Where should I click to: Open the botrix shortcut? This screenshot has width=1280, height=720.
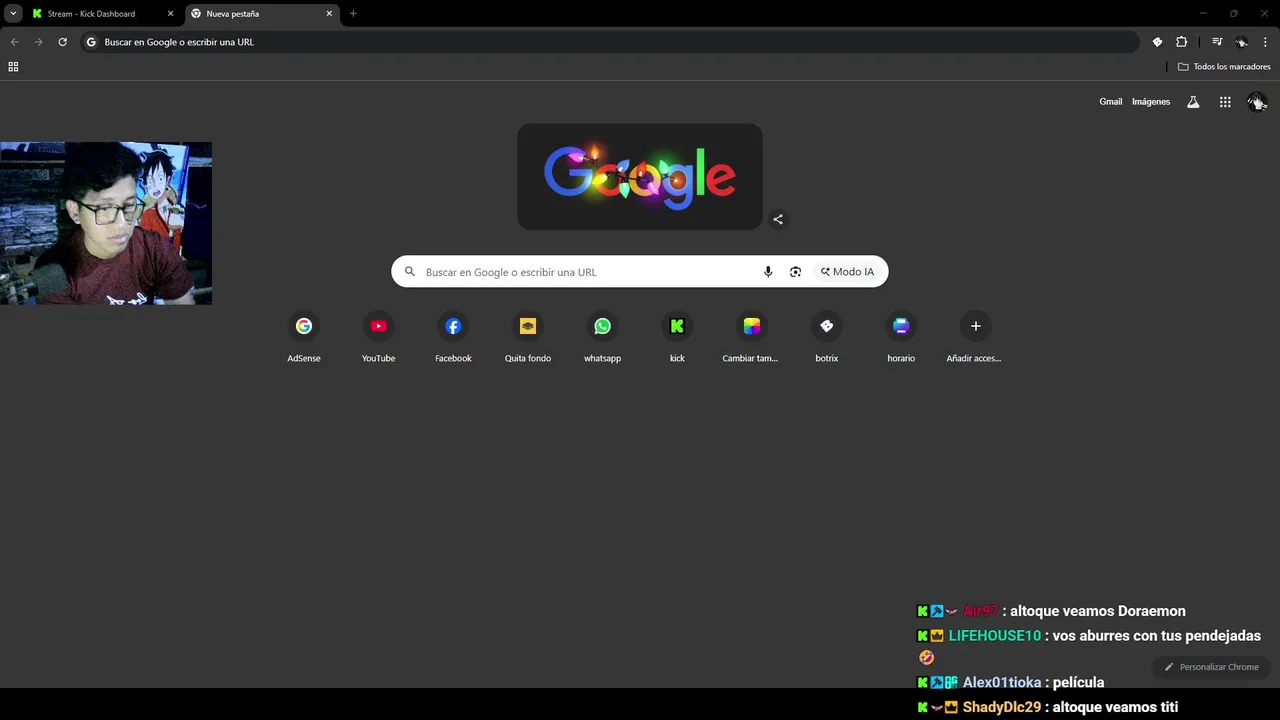(826, 338)
